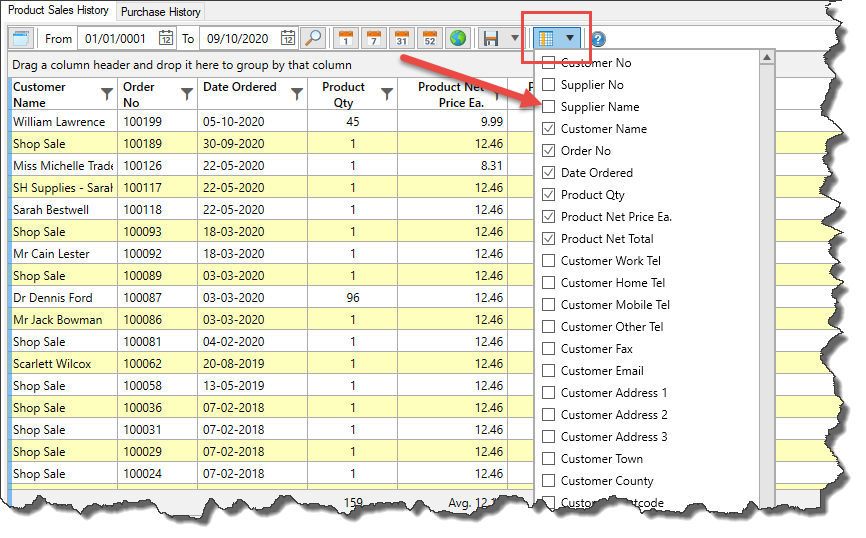Select the 7 day range icon

coord(373,39)
